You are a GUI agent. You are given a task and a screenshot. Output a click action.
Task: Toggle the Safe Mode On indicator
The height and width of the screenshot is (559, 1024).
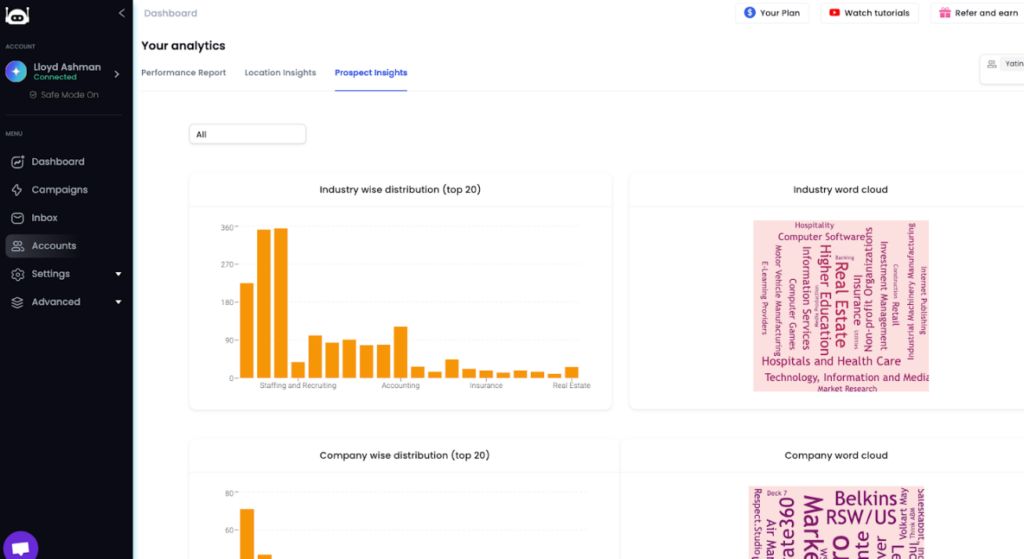pyautogui.click(x=64, y=95)
